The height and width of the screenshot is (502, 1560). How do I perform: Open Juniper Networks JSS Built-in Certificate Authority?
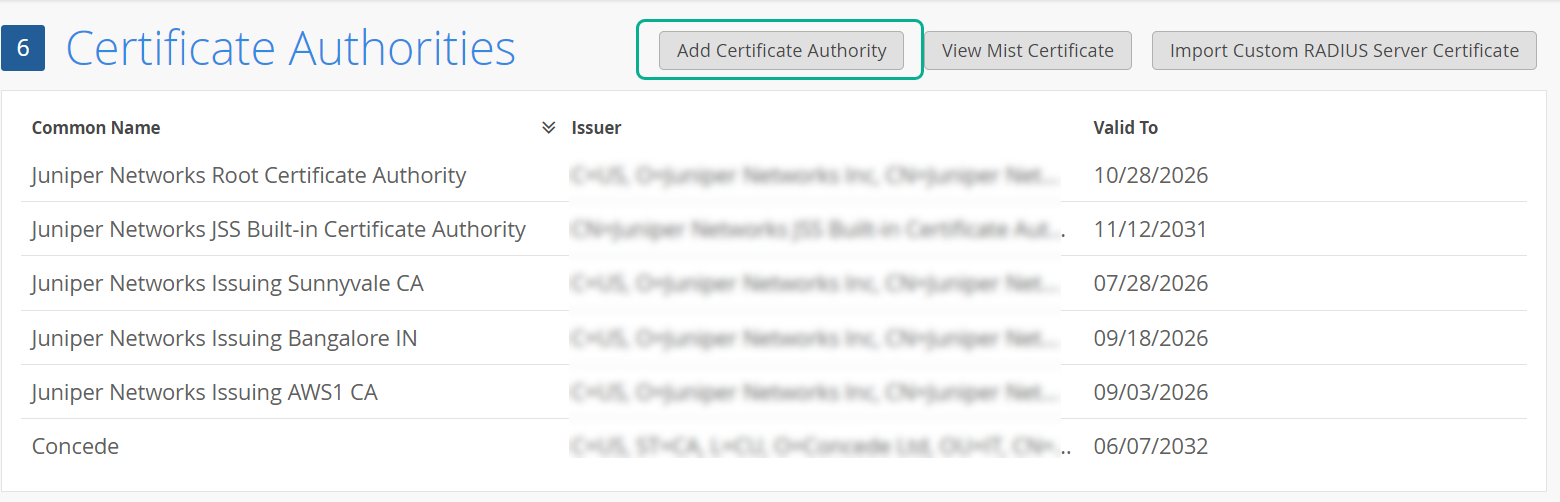click(x=278, y=230)
